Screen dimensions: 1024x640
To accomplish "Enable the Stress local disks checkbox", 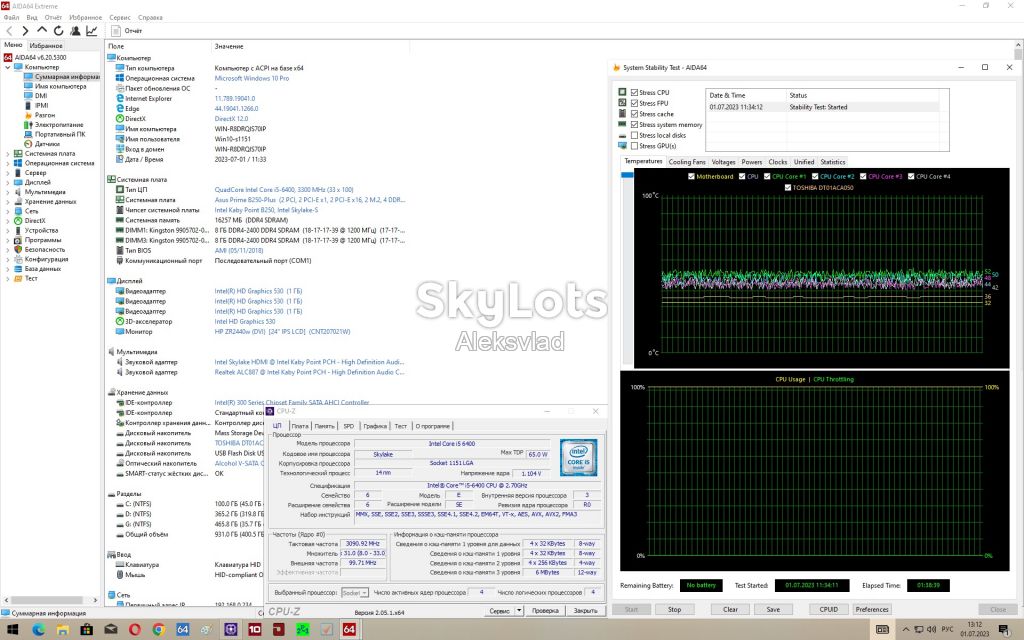I will pos(634,135).
